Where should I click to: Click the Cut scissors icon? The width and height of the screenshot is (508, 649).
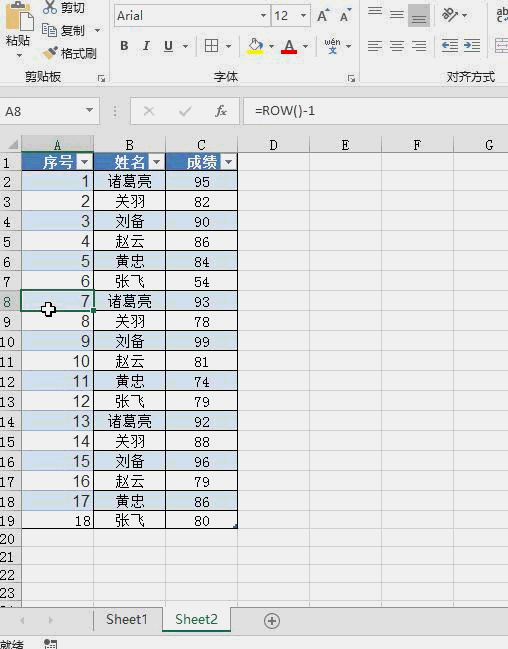50,7
